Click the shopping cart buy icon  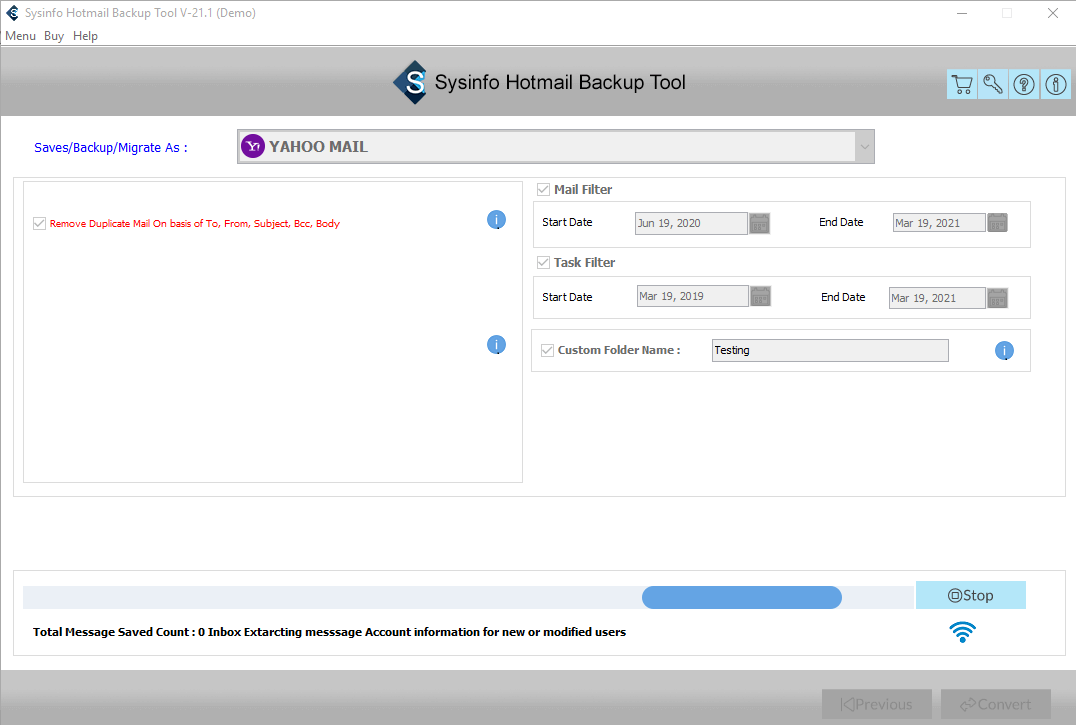point(962,84)
